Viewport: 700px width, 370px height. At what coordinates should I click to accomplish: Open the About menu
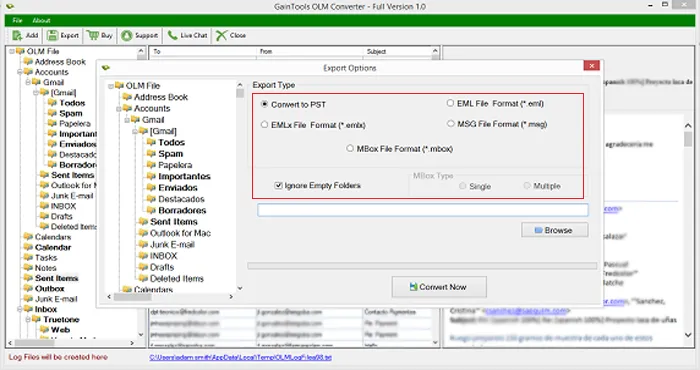(x=41, y=21)
